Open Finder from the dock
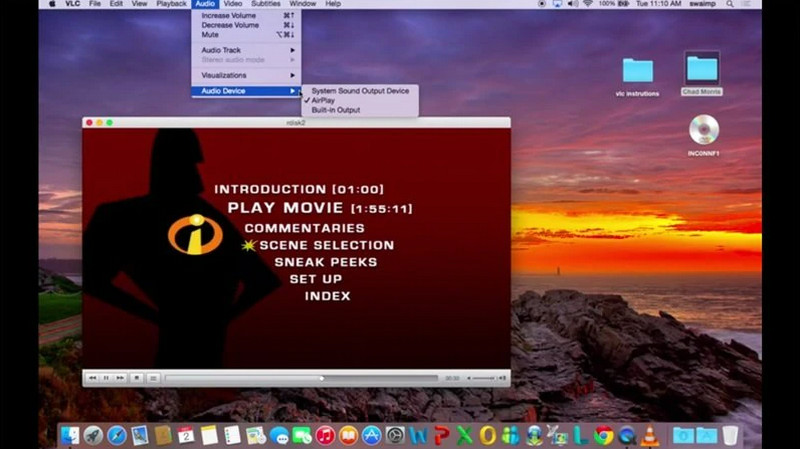 [x=70, y=436]
